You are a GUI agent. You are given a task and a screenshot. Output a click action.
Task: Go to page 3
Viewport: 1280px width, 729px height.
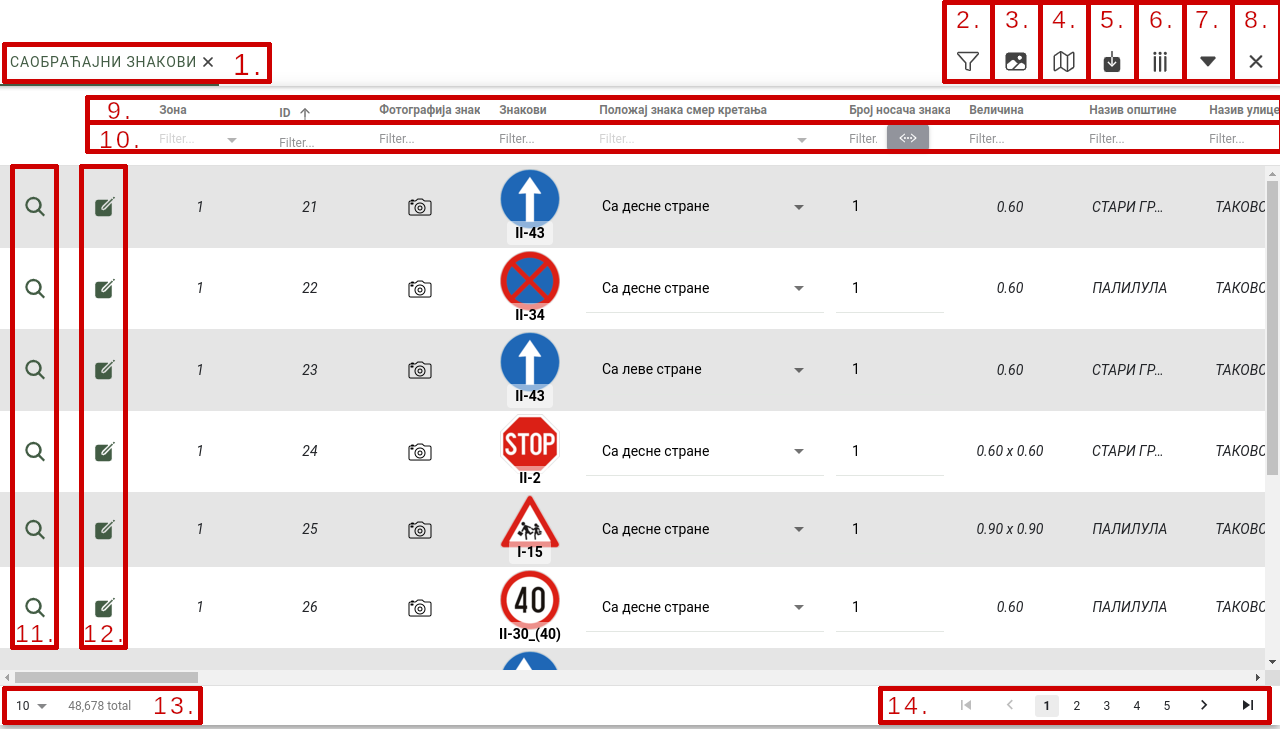pos(1106,706)
